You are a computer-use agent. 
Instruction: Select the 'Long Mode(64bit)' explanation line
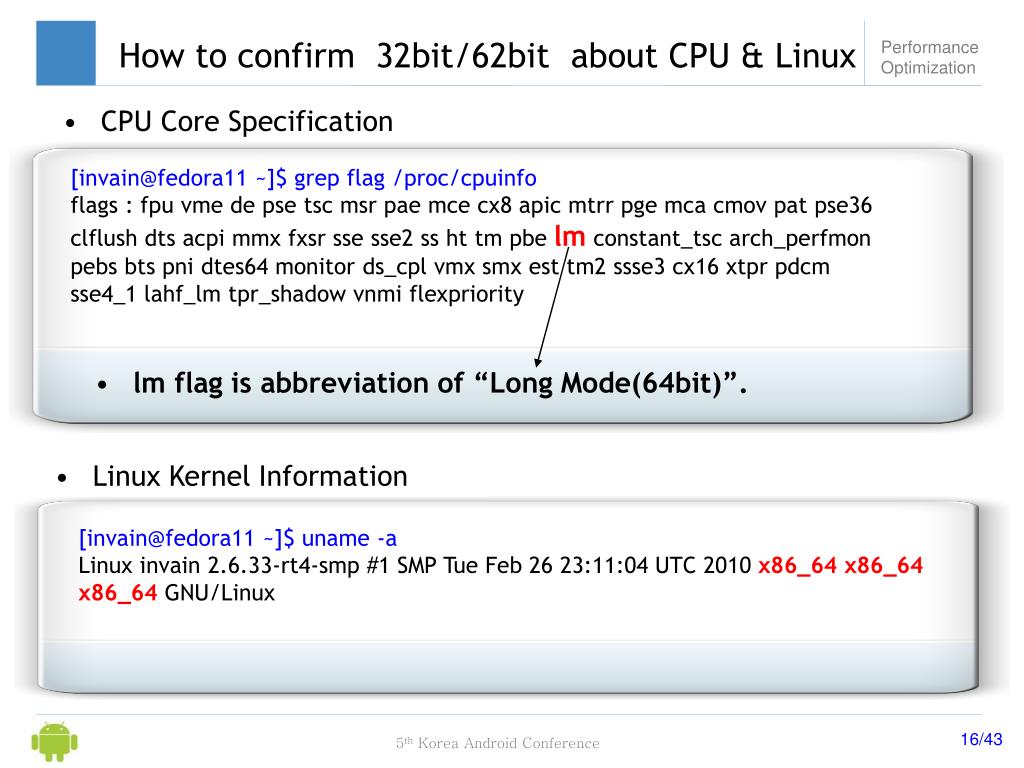pyautogui.click(x=440, y=383)
